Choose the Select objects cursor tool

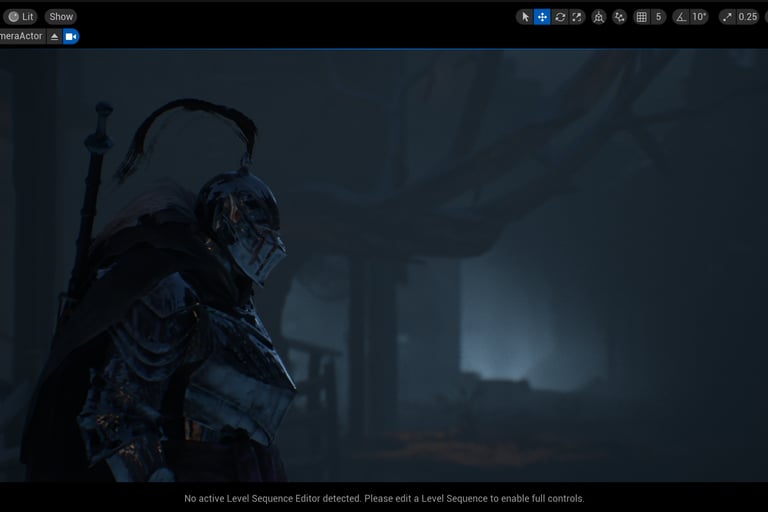525,17
